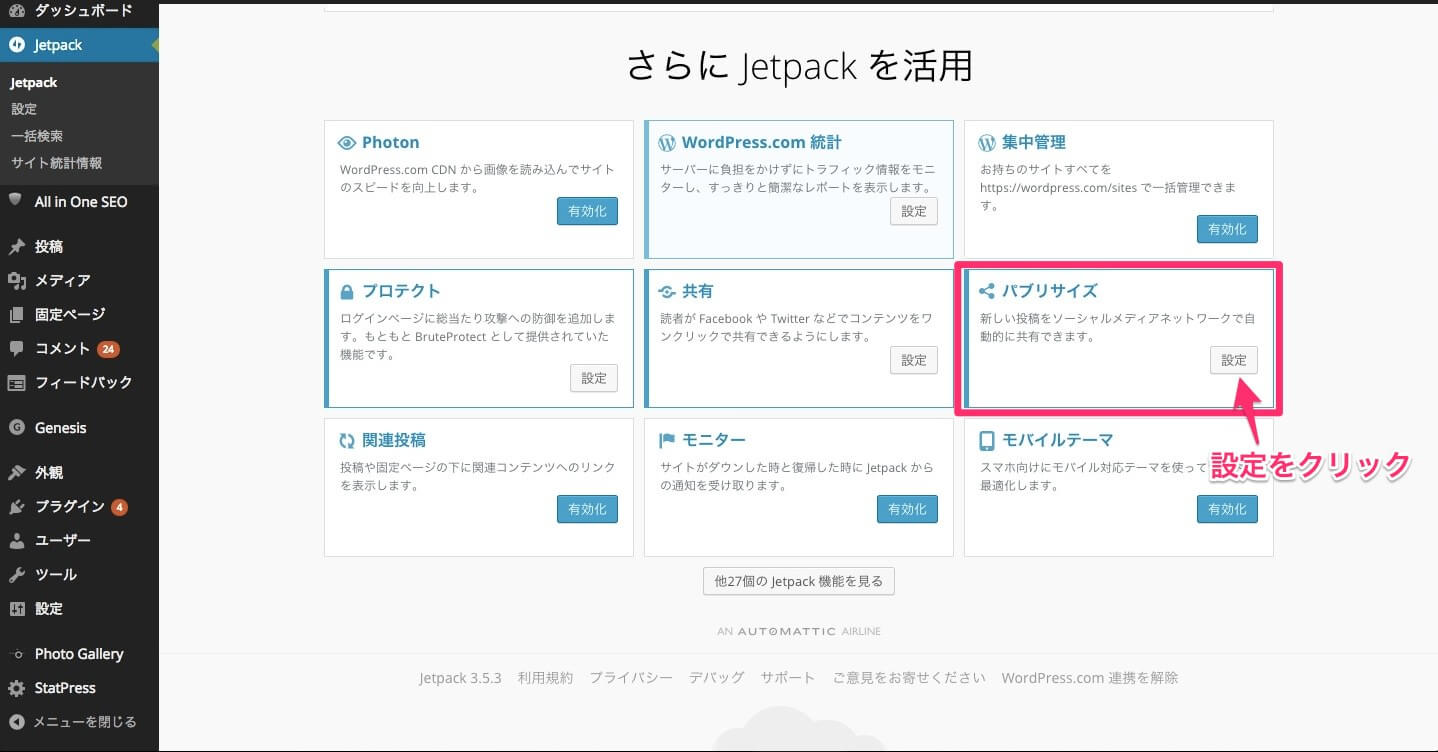
Task: Click the Jetpack 3.5.3 version link
Action: point(460,678)
